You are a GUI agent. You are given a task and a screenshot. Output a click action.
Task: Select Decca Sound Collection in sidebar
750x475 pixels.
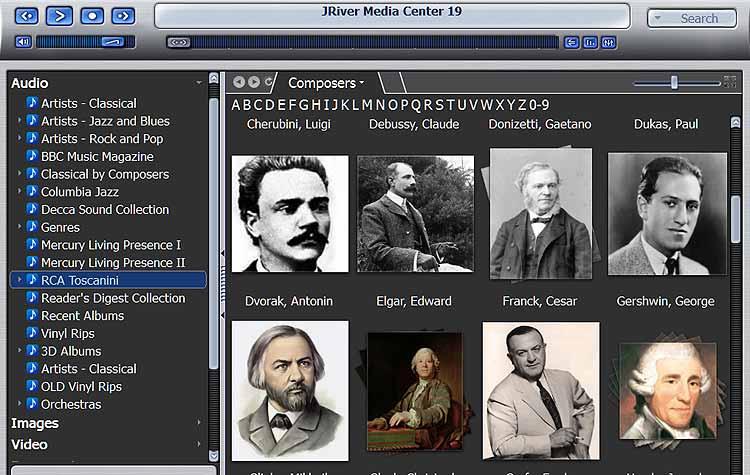(105, 210)
